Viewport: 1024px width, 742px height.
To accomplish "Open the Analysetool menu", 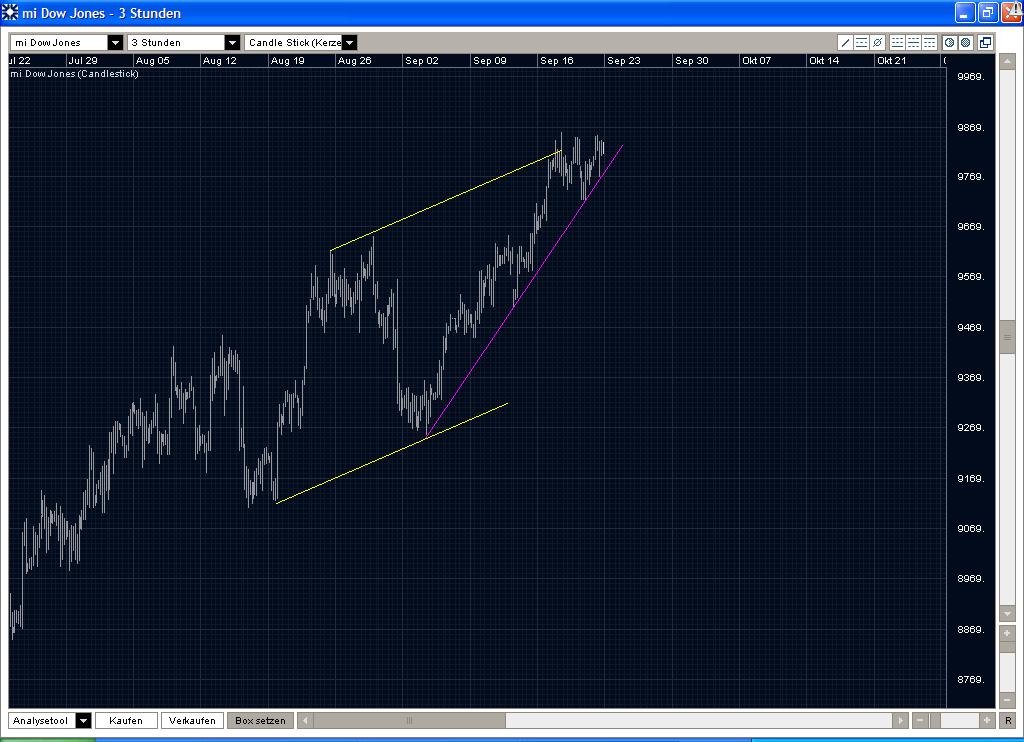I will pos(82,720).
